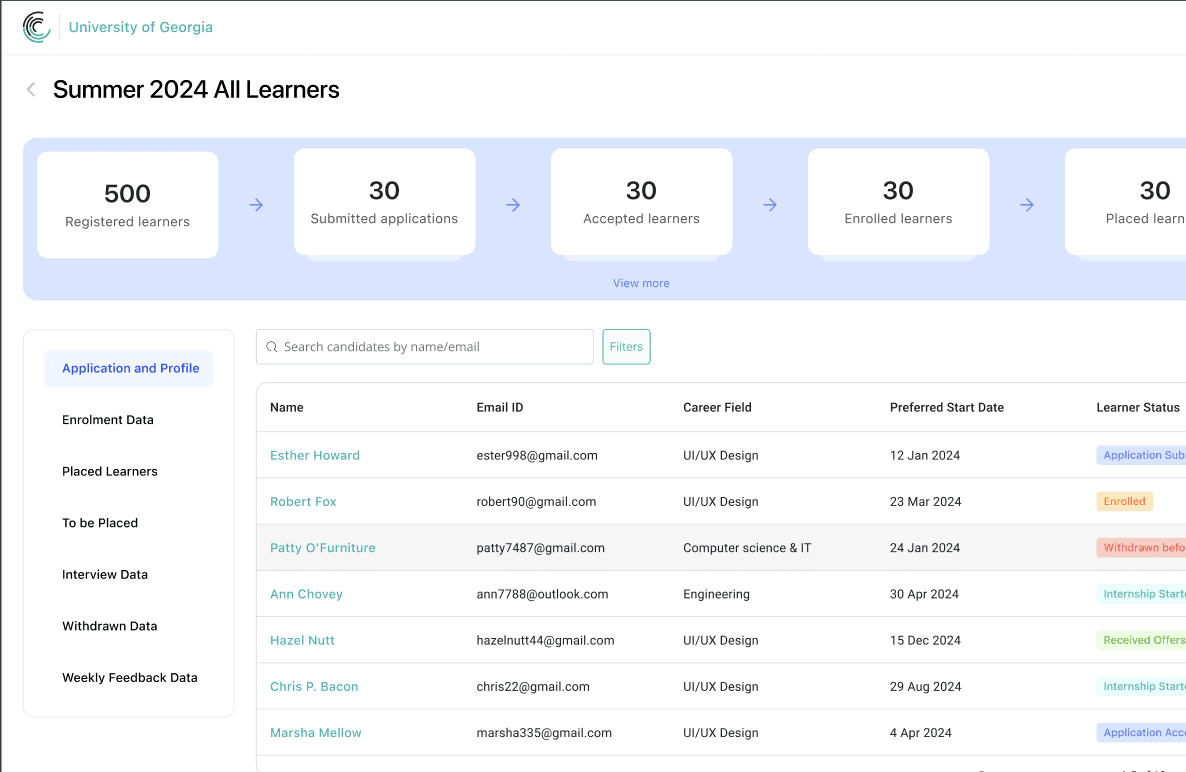This screenshot has width=1186, height=772.
Task: Open Hazel Nutt's profile
Action: tap(302, 640)
